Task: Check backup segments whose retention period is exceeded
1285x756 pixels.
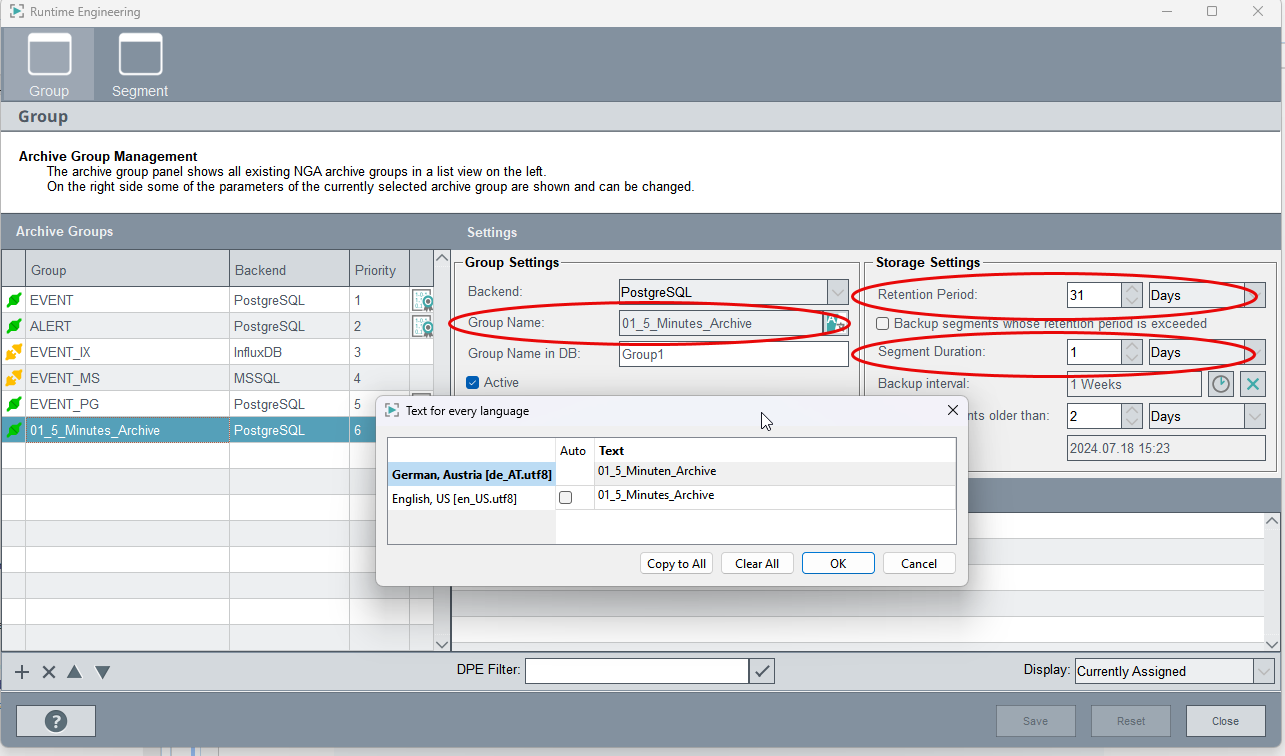Action: pyautogui.click(x=881, y=323)
